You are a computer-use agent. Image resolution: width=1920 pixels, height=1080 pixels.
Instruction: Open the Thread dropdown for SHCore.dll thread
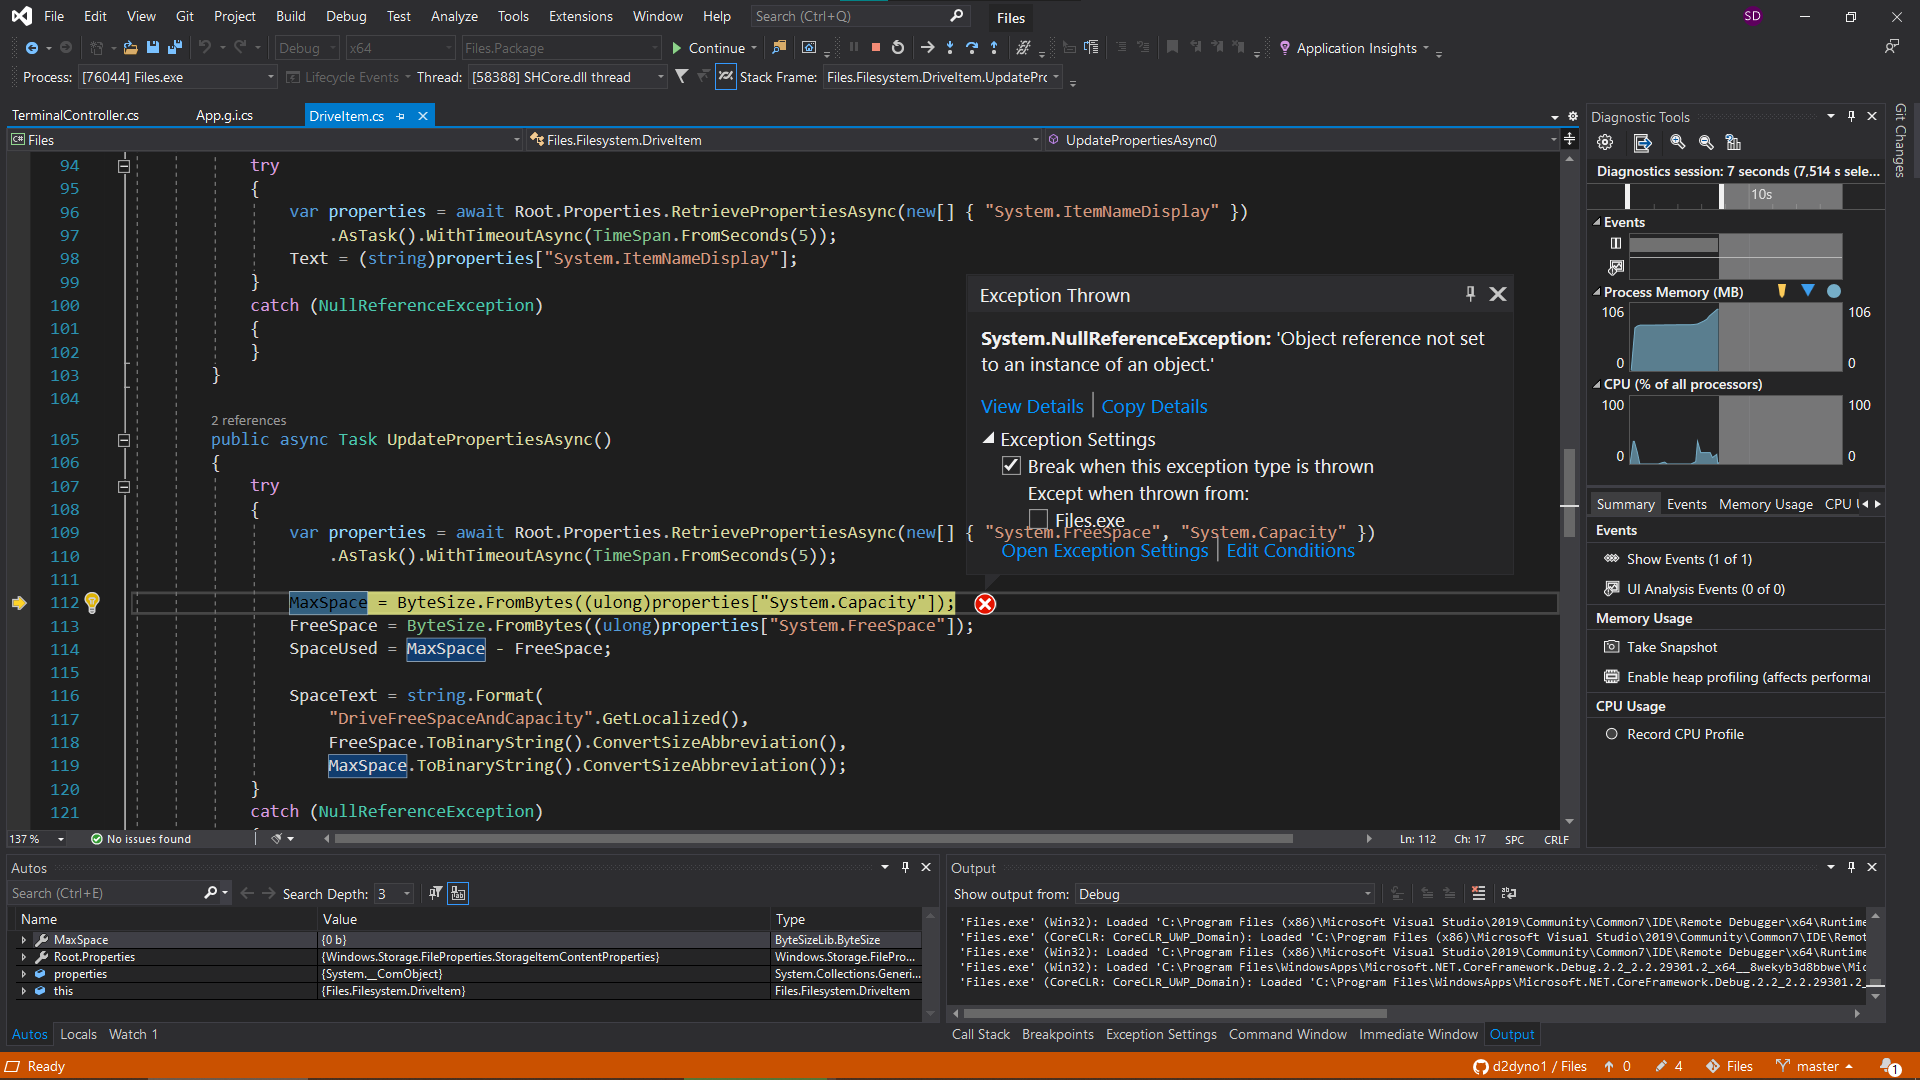coord(567,77)
